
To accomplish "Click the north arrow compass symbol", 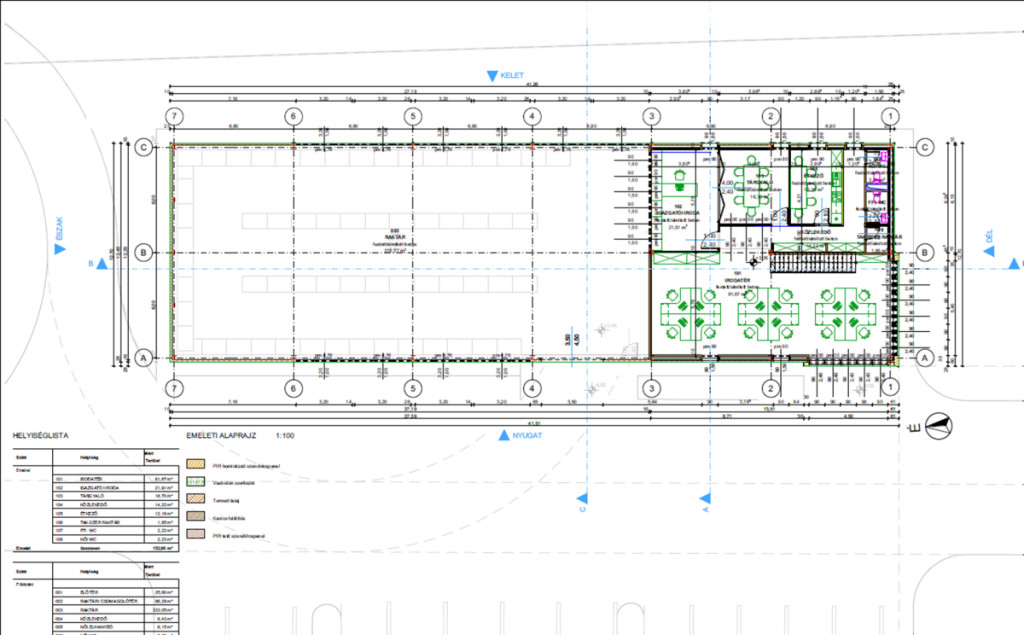I will [934, 427].
